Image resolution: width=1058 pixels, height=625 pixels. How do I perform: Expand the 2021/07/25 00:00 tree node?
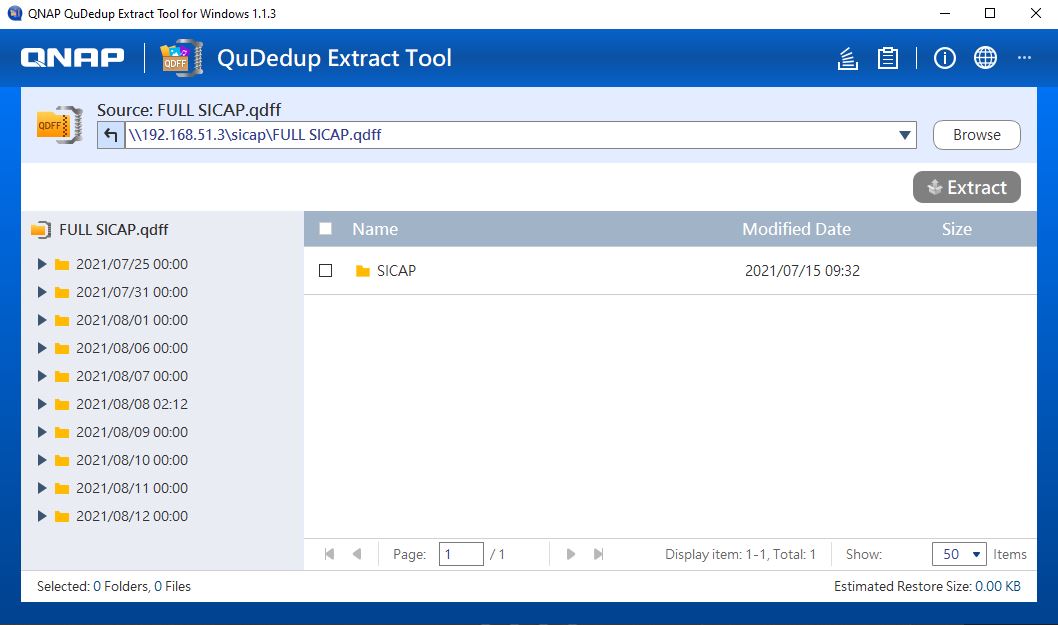tap(42, 265)
